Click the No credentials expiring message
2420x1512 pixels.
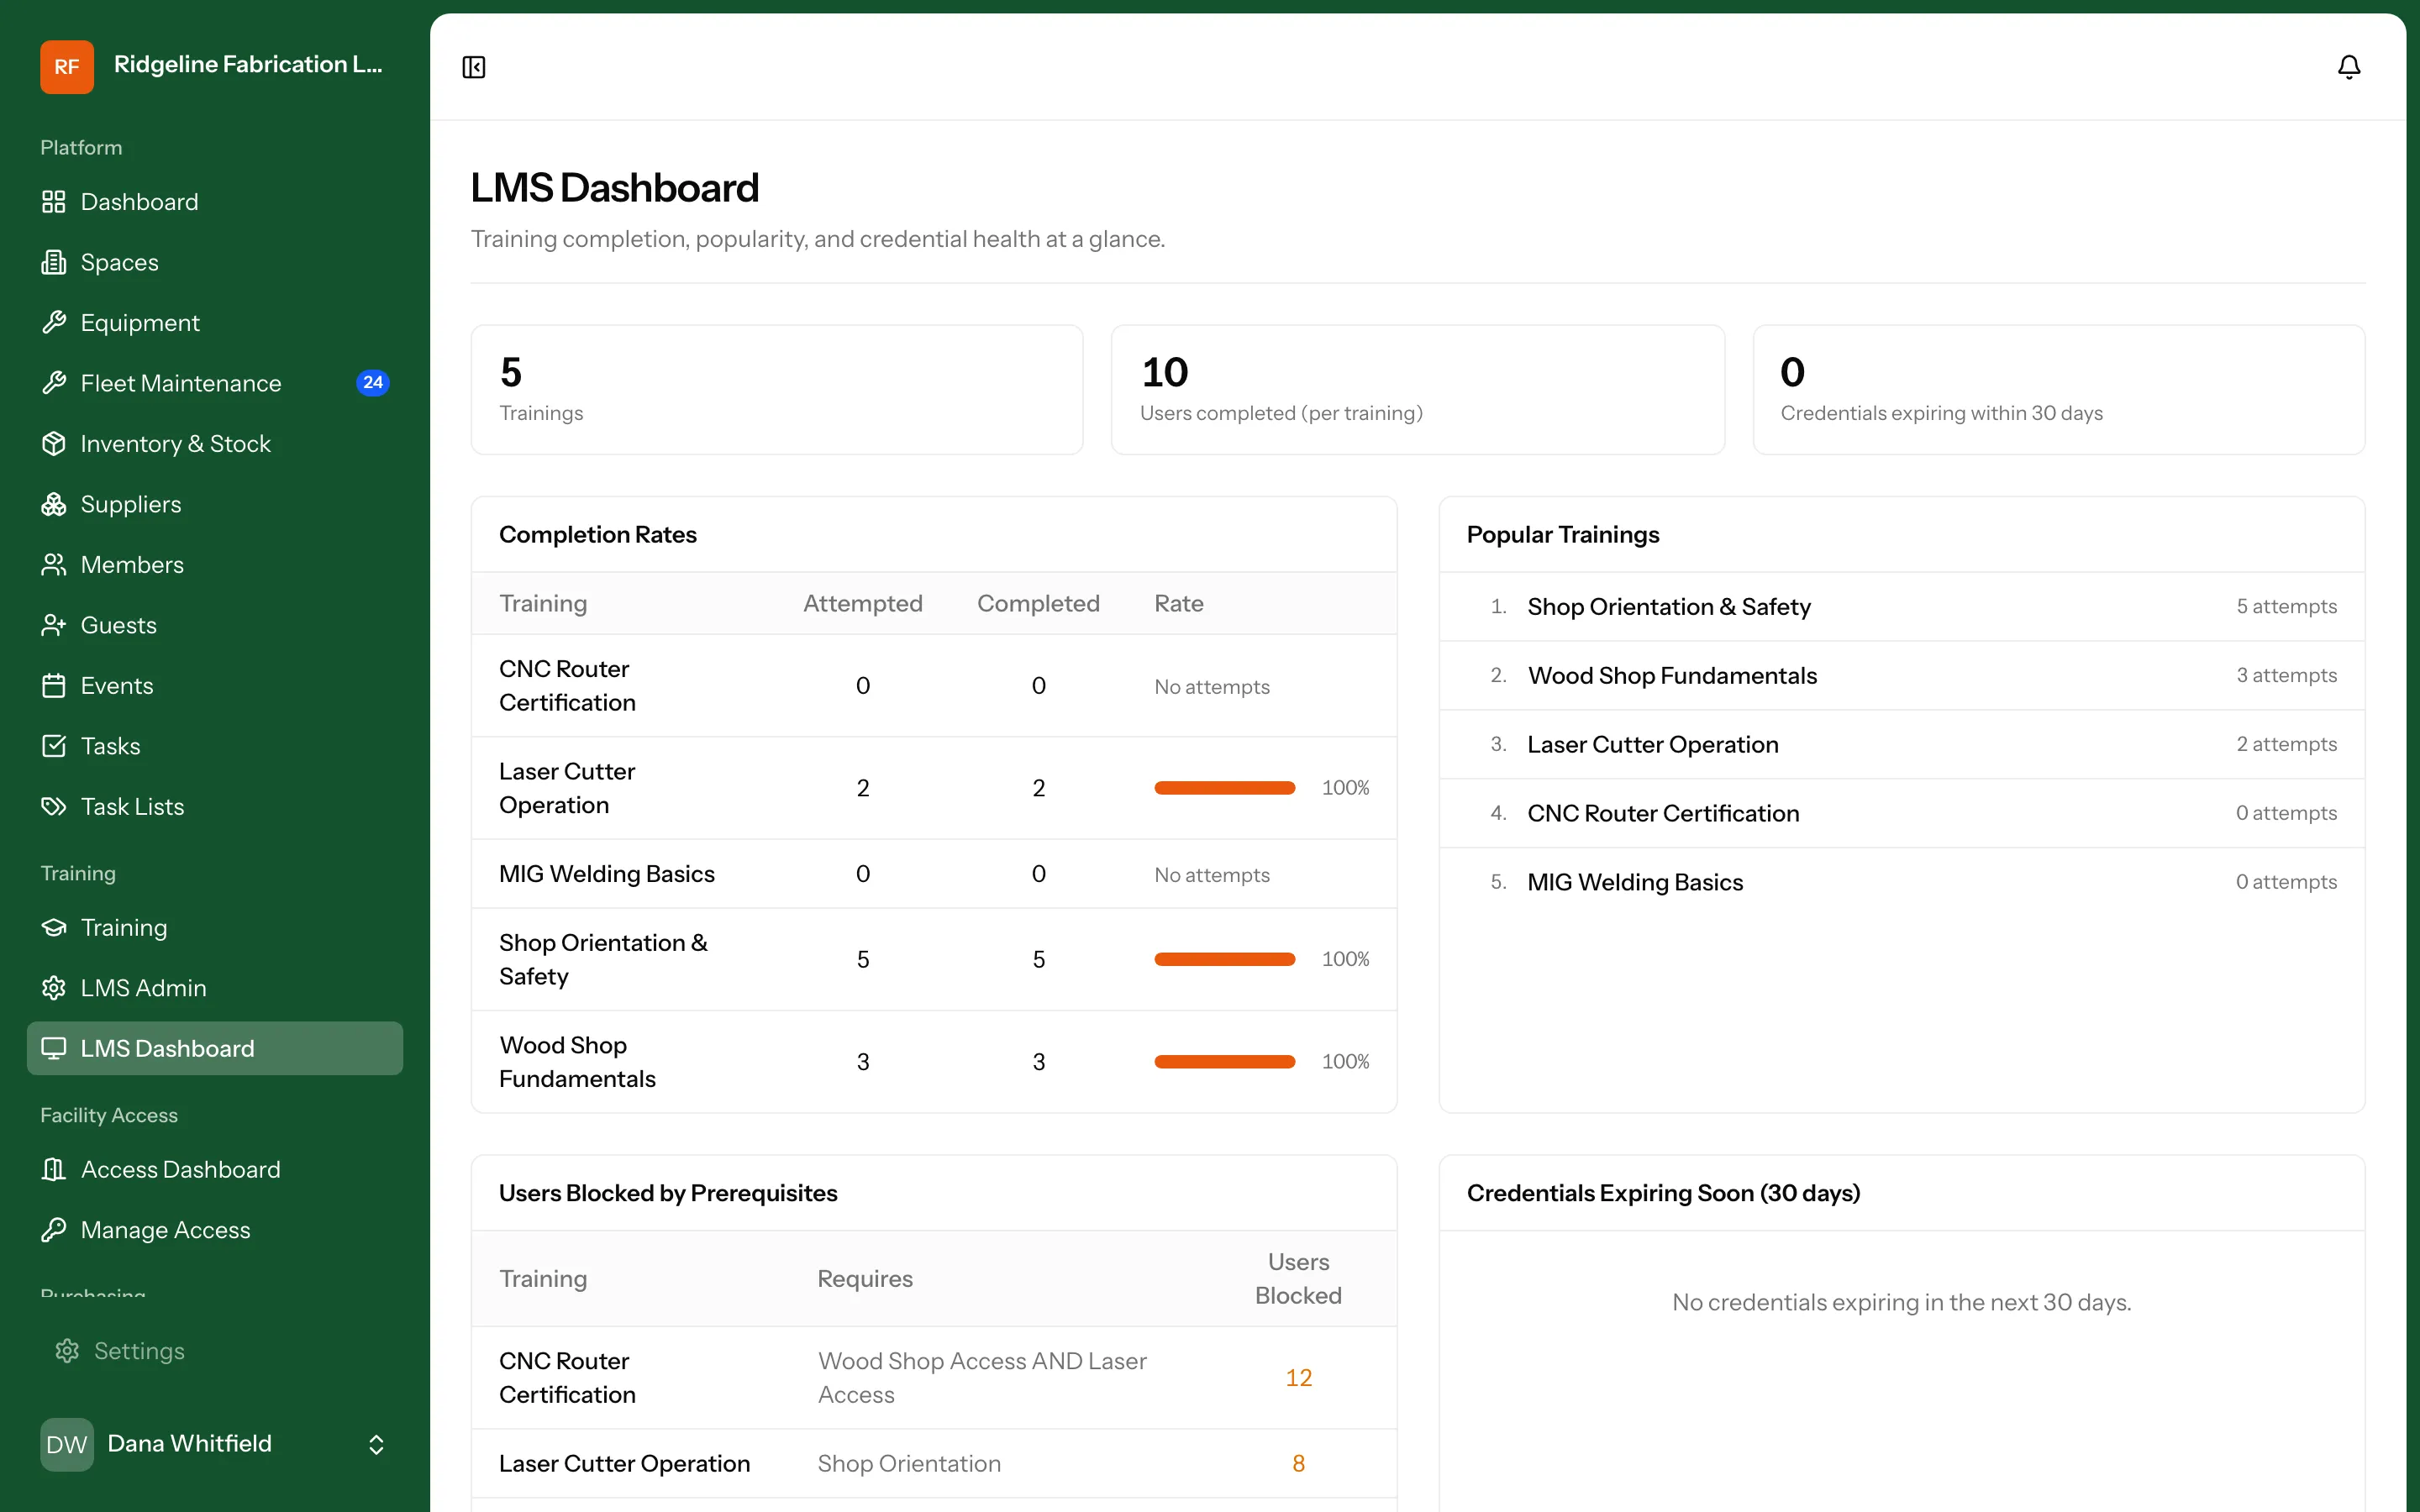(x=1901, y=1303)
